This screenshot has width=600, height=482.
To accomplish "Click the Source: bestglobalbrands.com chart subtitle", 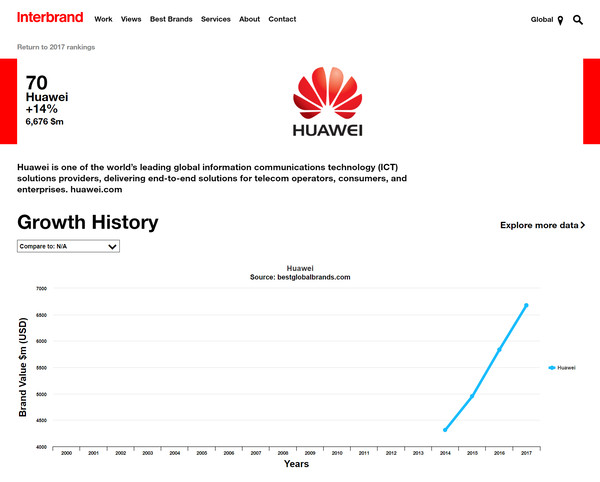I will click(x=300, y=277).
